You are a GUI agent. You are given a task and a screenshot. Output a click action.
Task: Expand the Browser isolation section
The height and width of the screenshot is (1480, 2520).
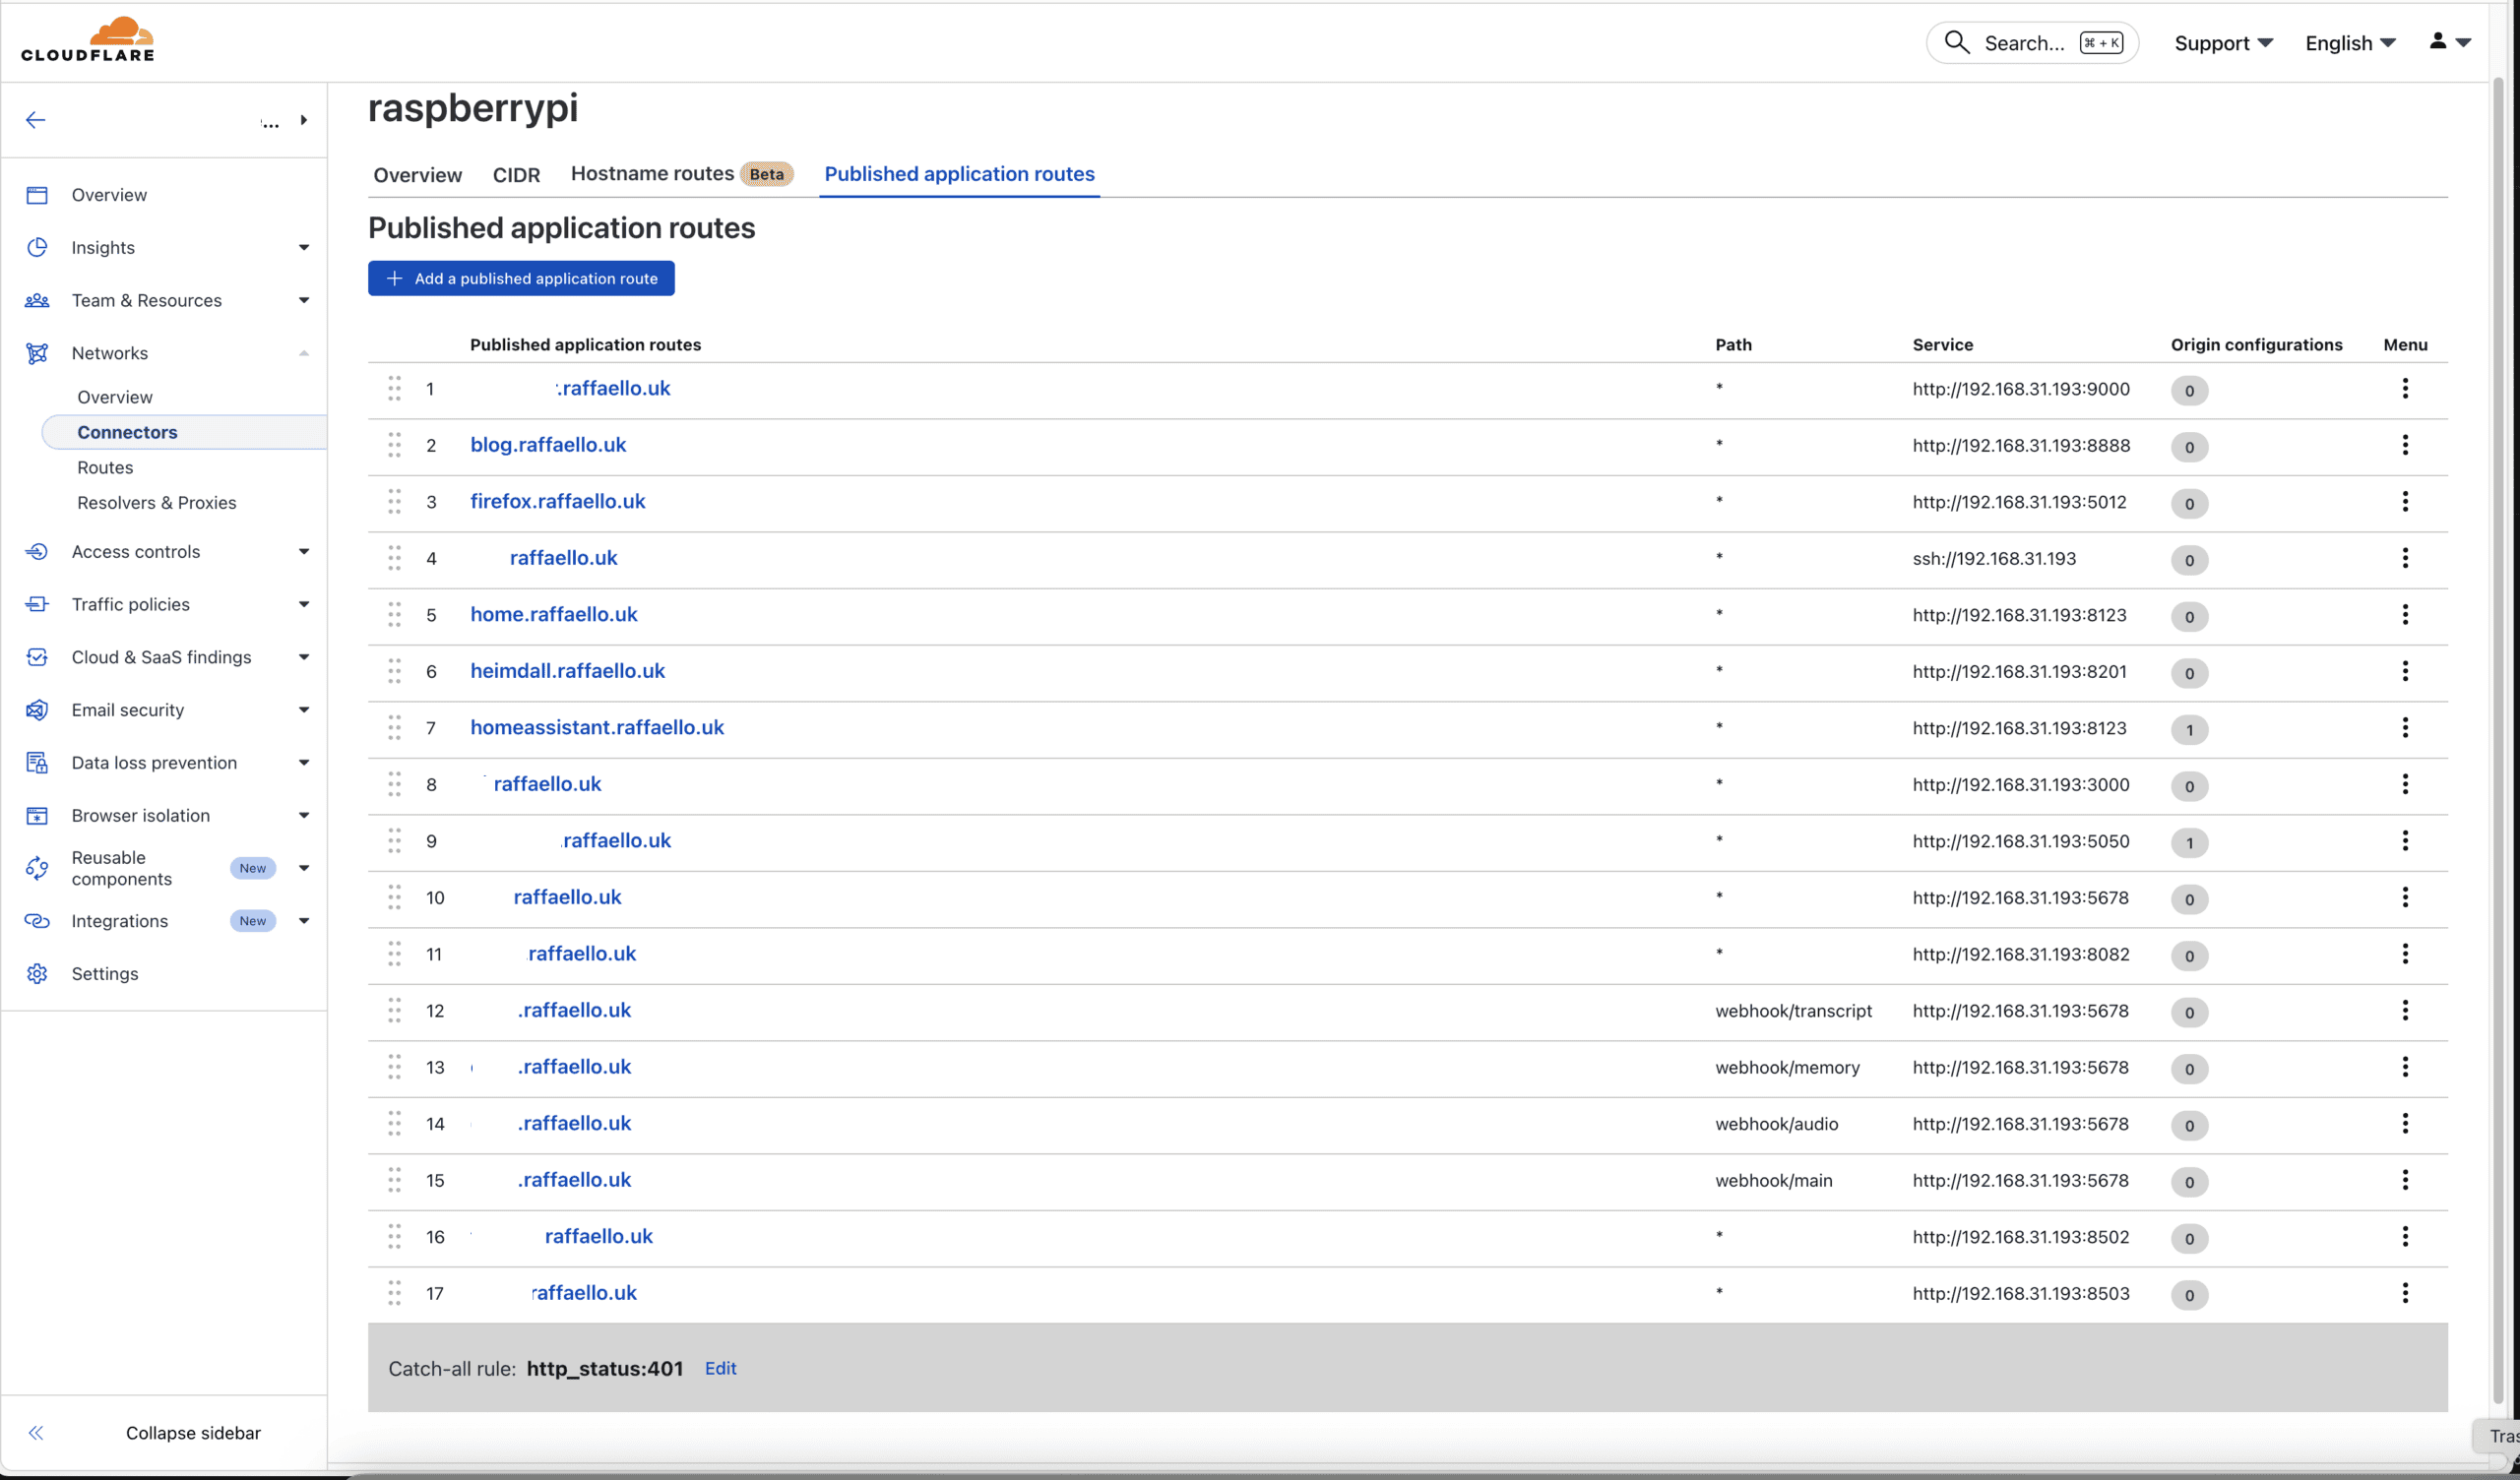pyautogui.click(x=303, y=816)
